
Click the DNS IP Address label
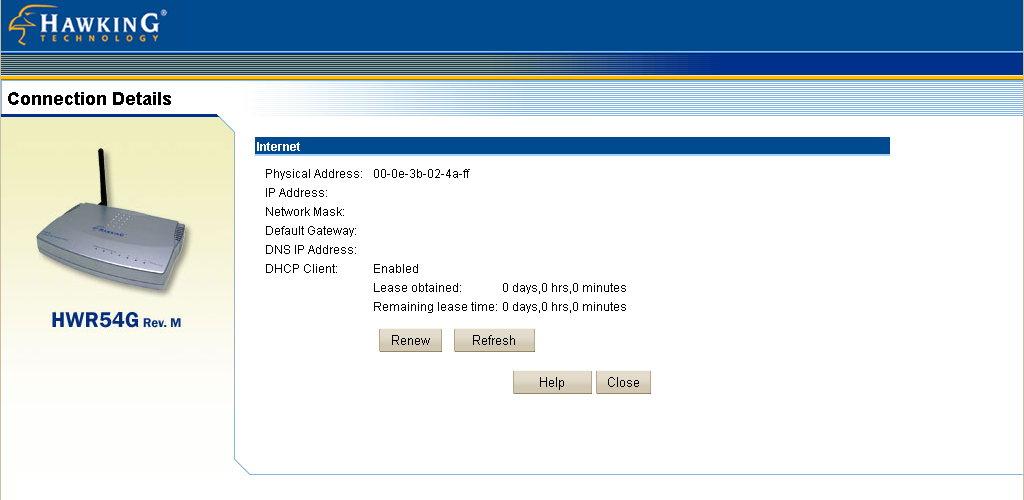310,249
